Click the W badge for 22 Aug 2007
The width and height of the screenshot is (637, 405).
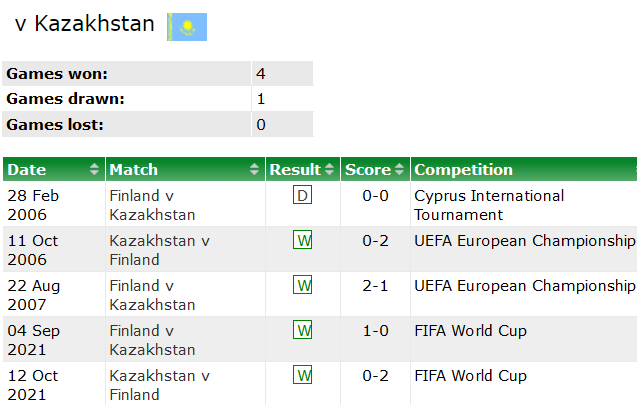click(302, 284)
